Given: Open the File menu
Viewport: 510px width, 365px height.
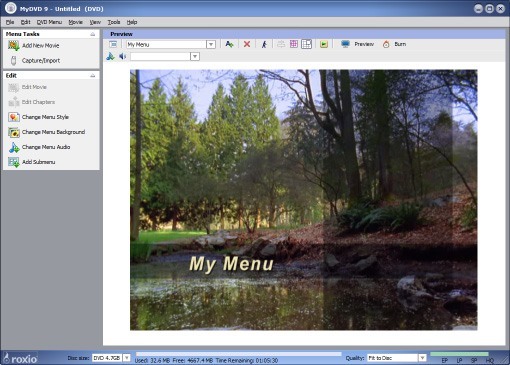Looking at the screenshot, I should tap(10, 22).
